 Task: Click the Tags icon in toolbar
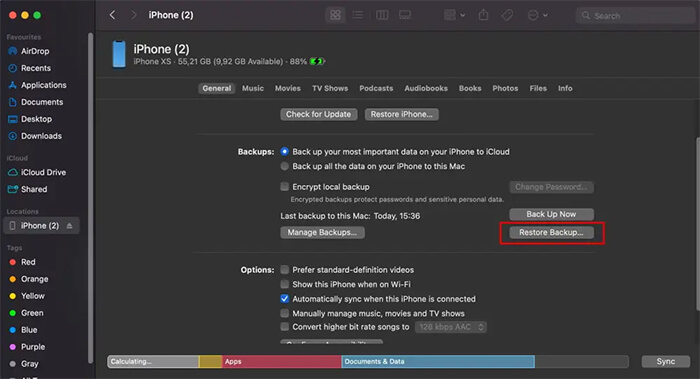click(x=507, y=15)
